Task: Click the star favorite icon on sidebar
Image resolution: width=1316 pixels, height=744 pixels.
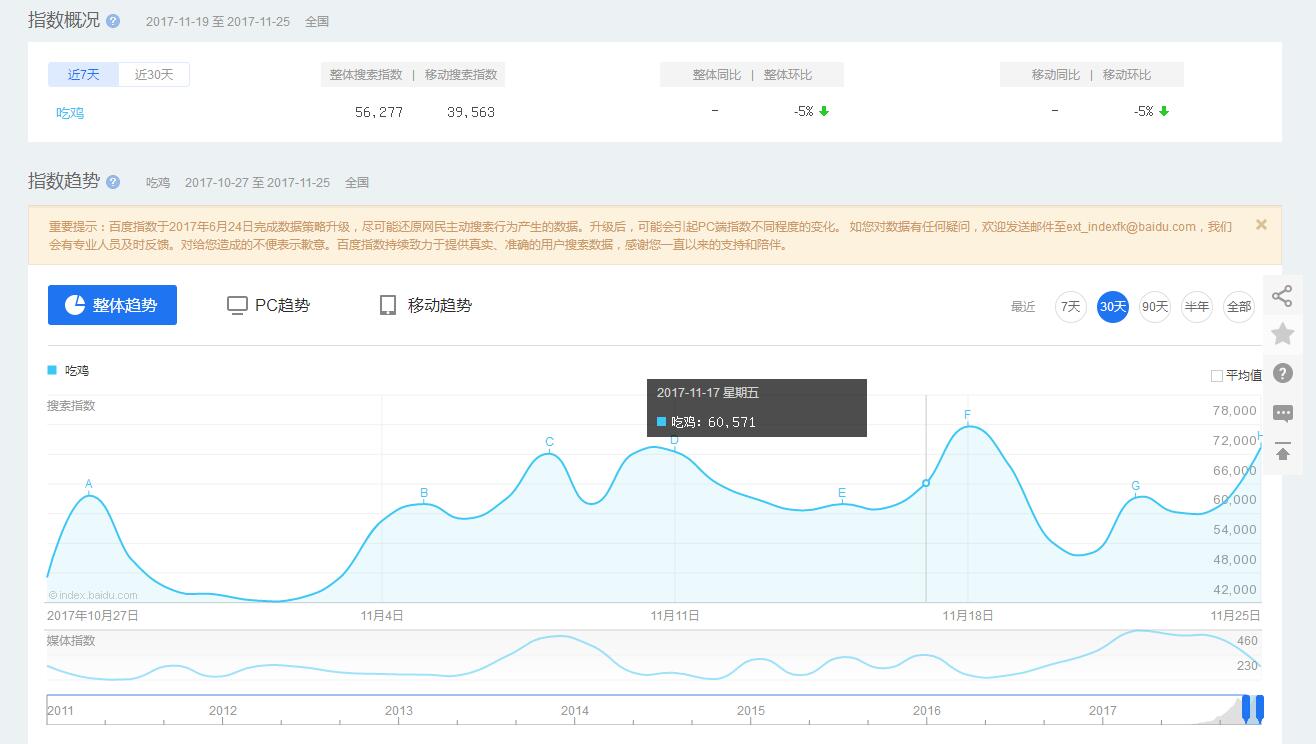Action: 1283,334
